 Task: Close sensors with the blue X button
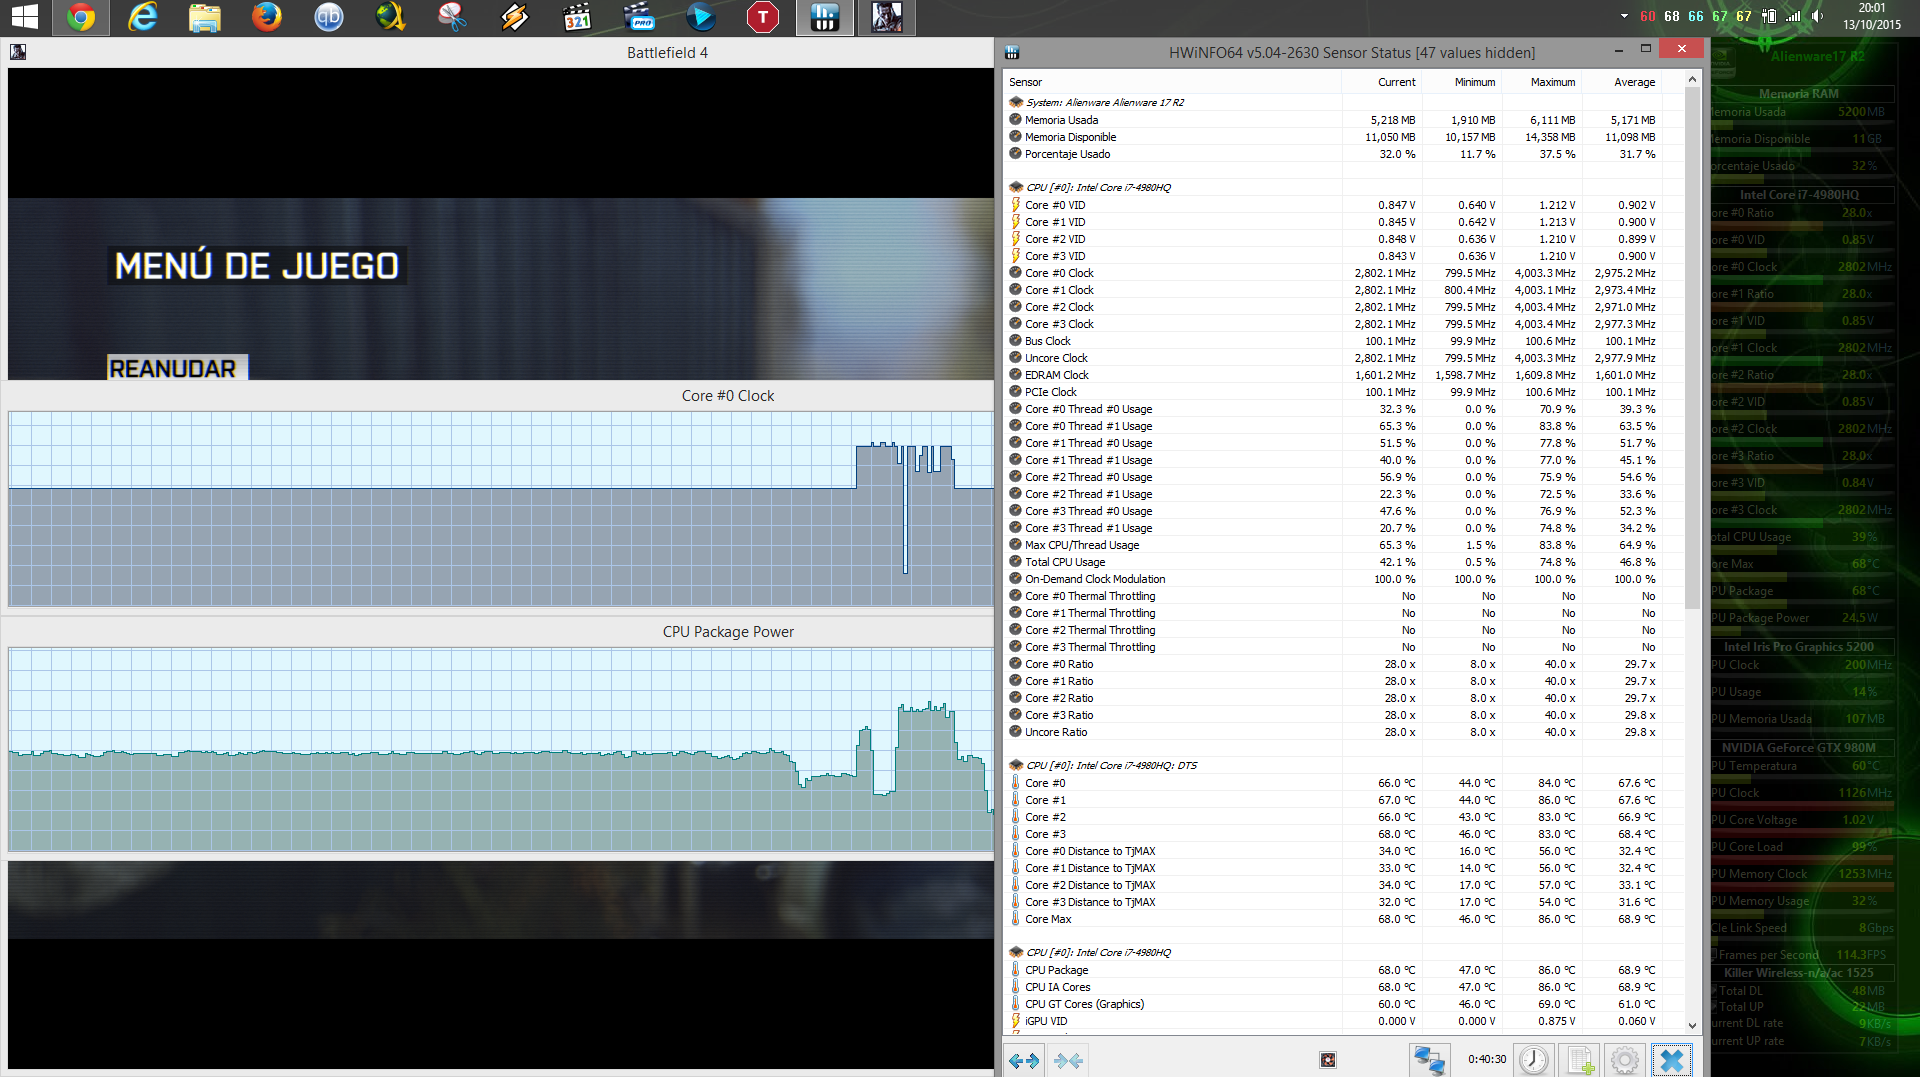pos(1672,1060)
